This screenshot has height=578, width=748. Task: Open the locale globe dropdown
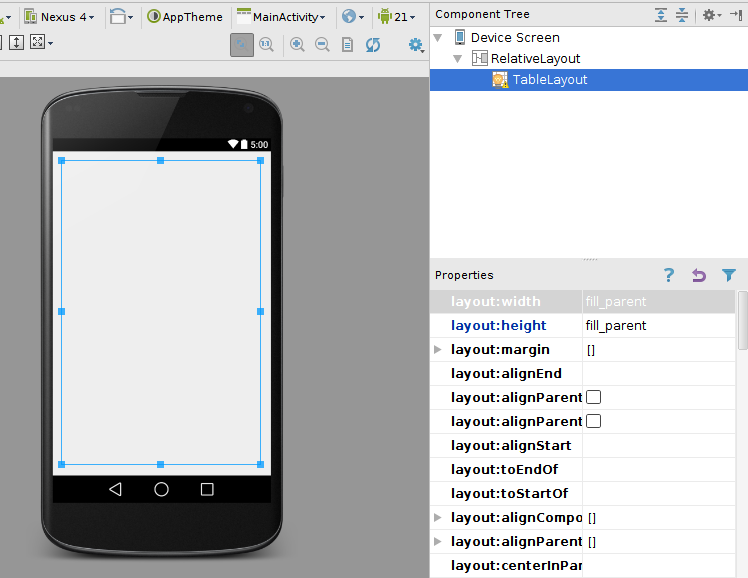(x=353, y=17)
